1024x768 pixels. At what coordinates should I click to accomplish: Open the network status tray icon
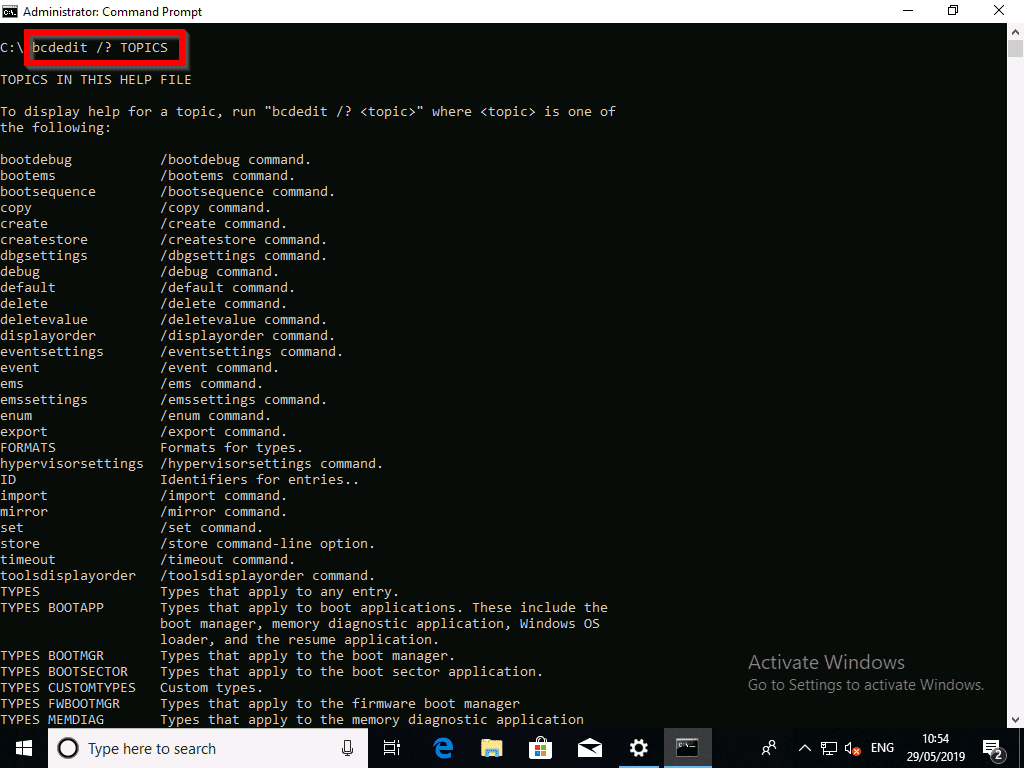tap(829, 748)
